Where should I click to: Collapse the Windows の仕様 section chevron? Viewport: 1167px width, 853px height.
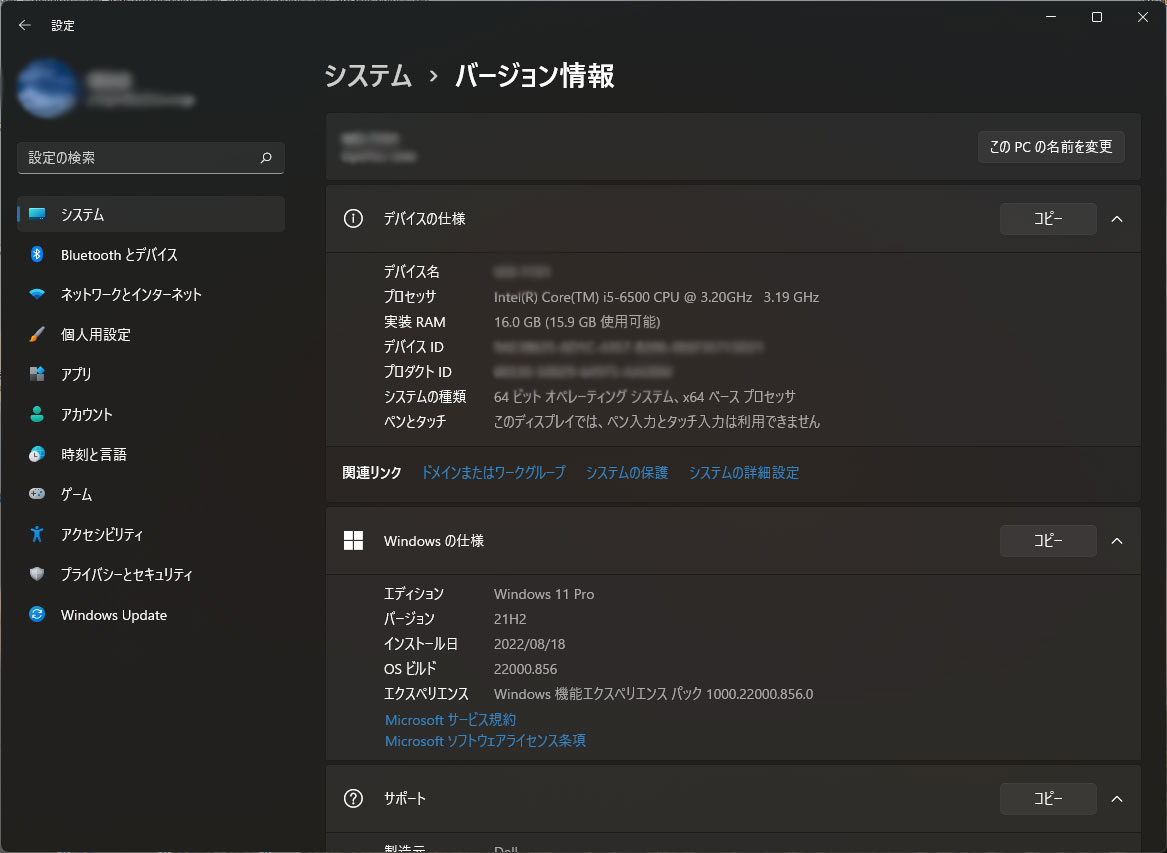coord(1116,540)
